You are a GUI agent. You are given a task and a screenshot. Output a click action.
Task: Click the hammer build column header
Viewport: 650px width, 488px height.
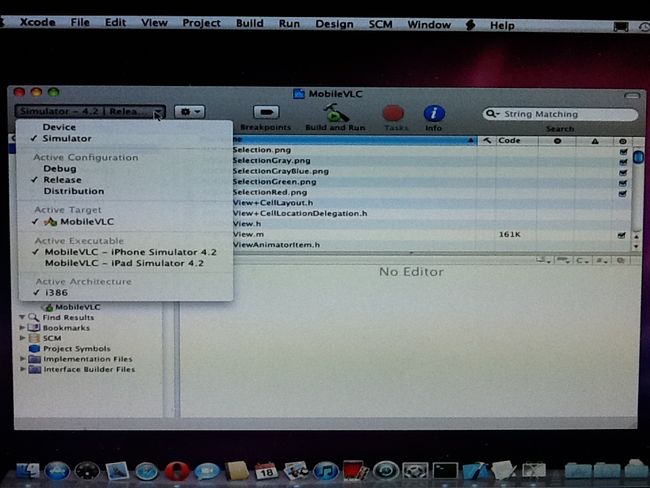tap(487, 141)
